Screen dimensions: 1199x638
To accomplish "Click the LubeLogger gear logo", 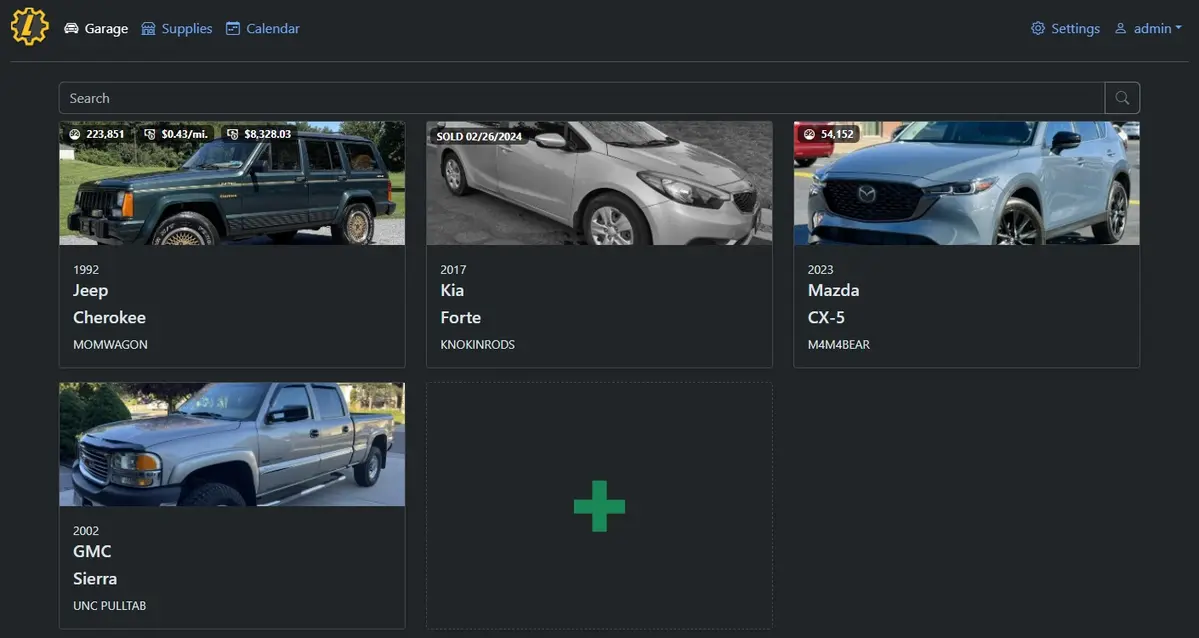I will coord(30,27).
